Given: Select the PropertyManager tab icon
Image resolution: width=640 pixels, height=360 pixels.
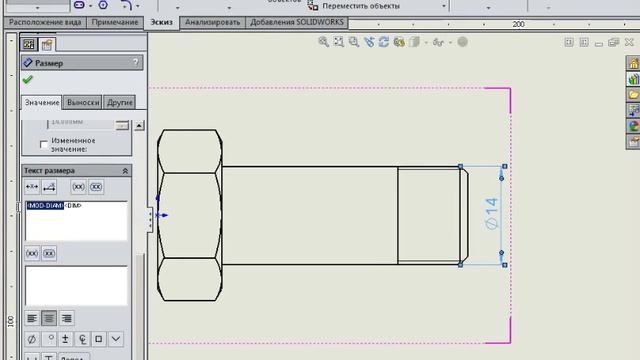Looking at the screenshot, I should pos(47,44).
